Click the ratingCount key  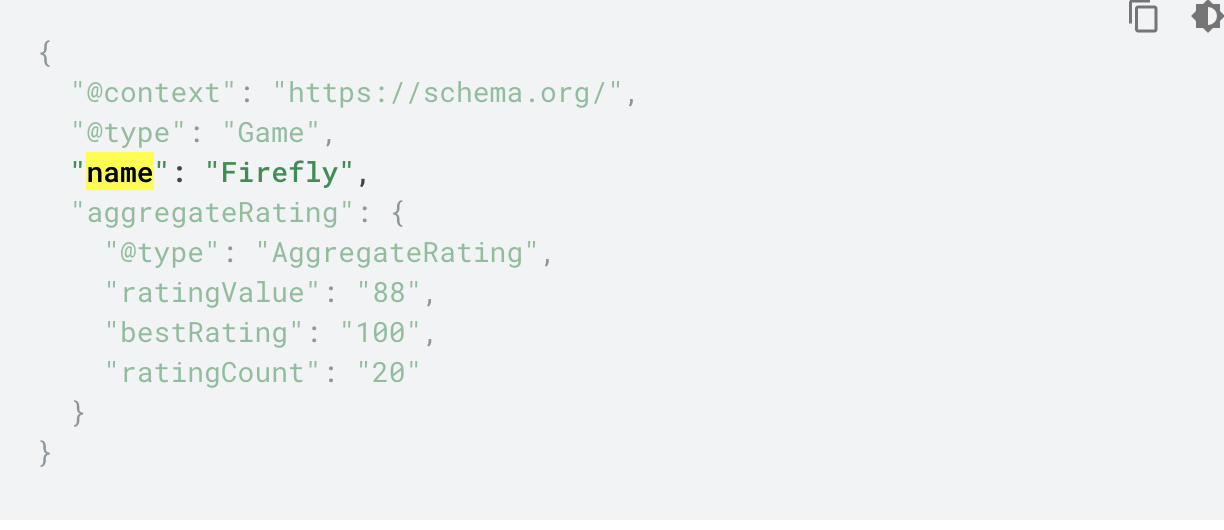point(213,373)
